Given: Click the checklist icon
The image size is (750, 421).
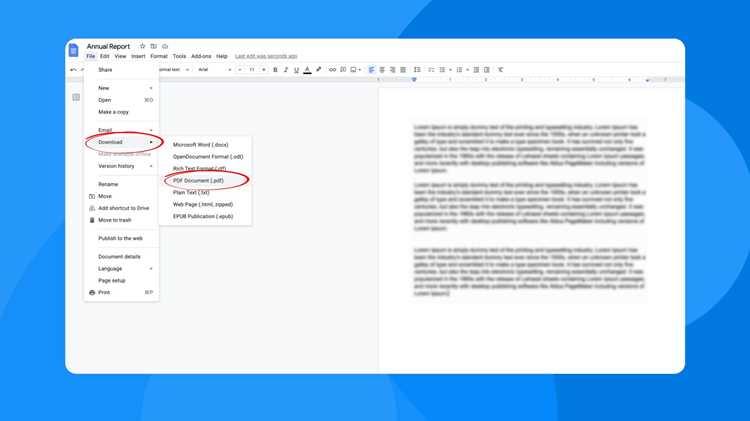Looking at the screenshot, I should [431, 70].
